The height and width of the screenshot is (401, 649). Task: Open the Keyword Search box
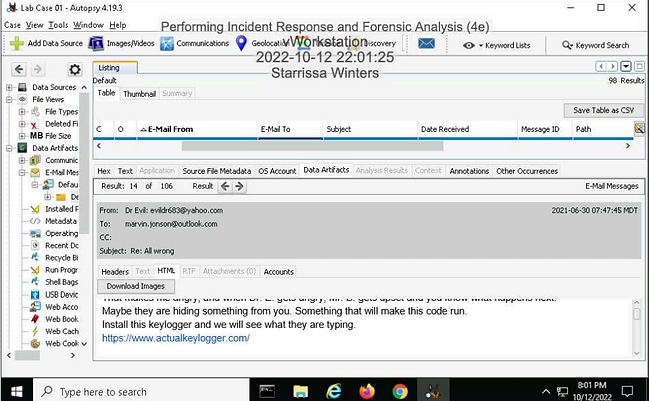[596, 45]
